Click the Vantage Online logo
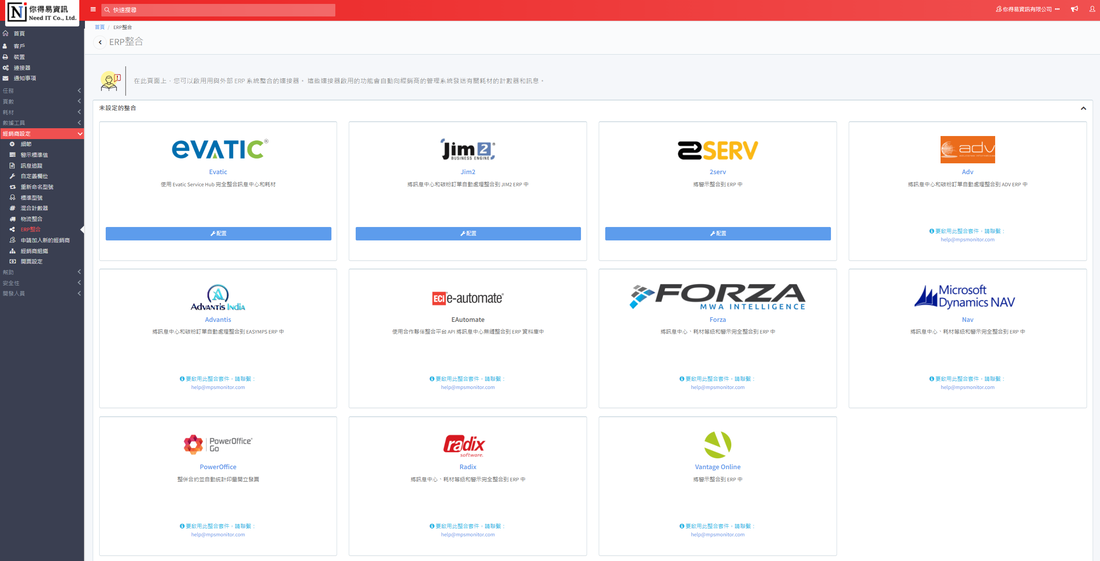The height and width of the screenshot is (561, 1100). coord(718,445)
